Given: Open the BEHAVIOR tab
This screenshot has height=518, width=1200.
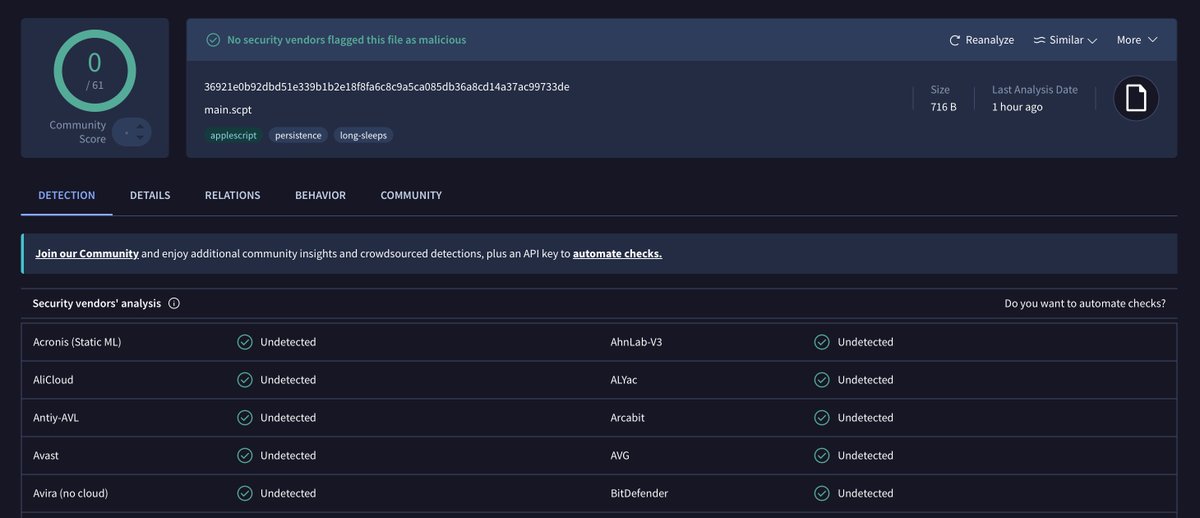Looking at the screenshot, I should [x=320, y=195].
